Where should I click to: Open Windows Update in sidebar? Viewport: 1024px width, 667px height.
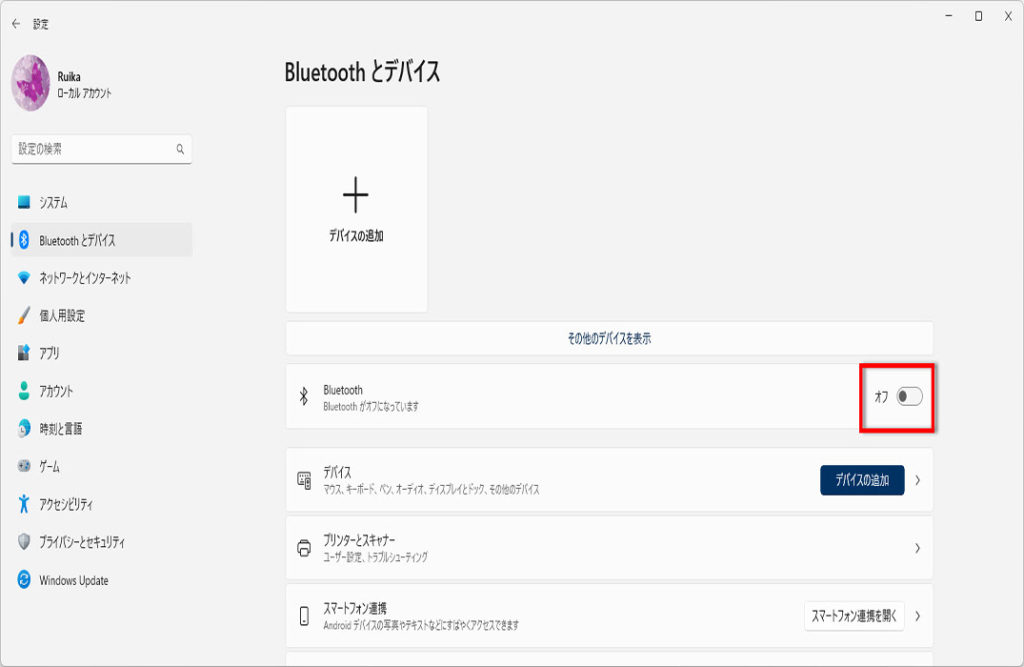coord(74,580)
